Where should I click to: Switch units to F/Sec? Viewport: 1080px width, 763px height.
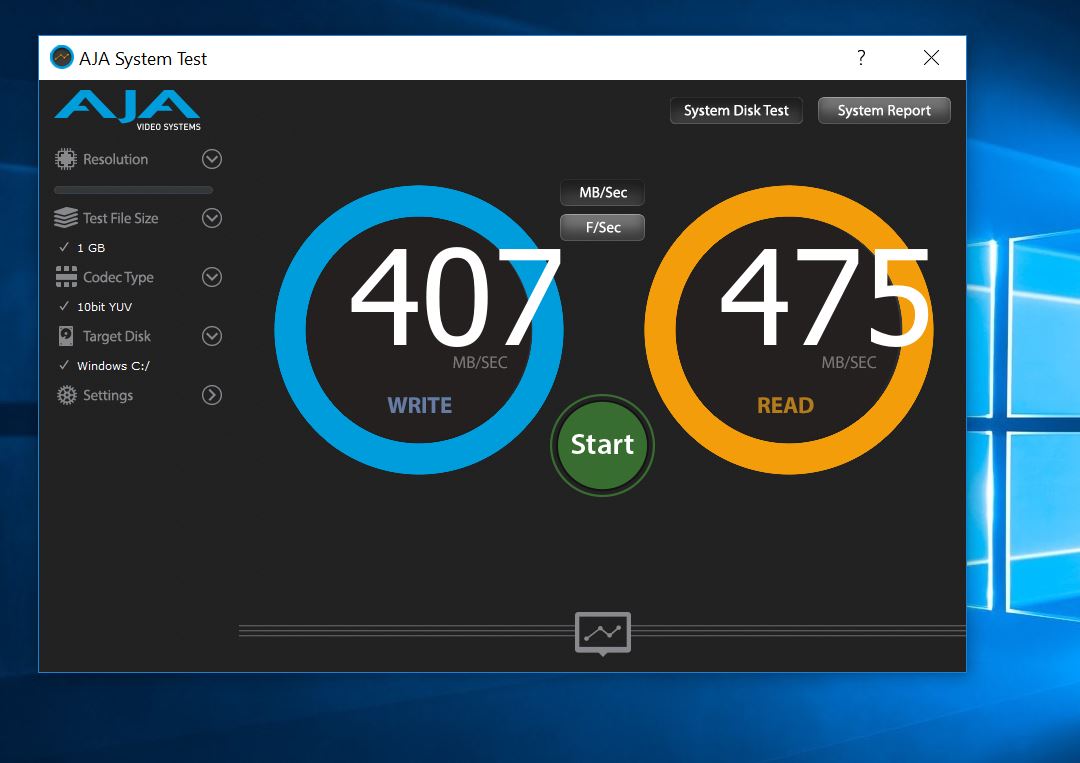(603, 227)
